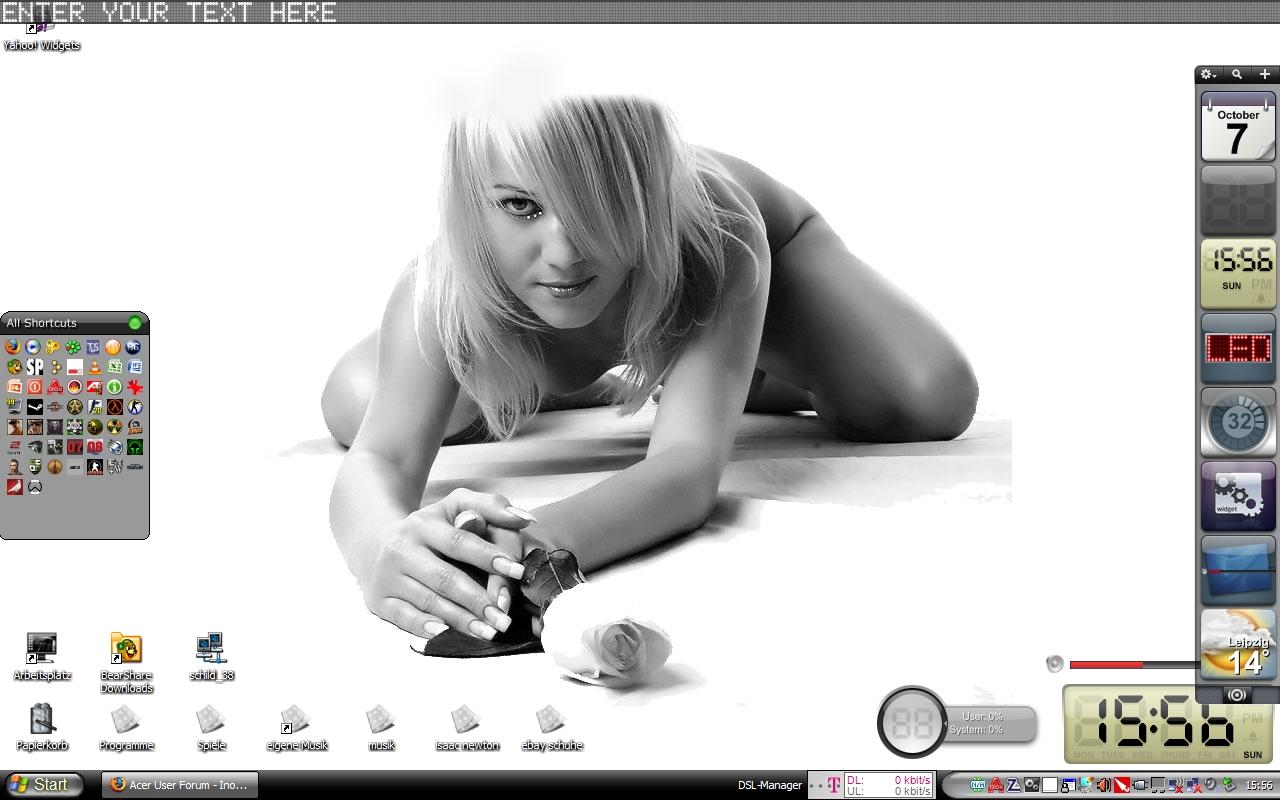Click the speaker icon beside the volume bar
The image size is (1280, 800).
(1054, 664)
